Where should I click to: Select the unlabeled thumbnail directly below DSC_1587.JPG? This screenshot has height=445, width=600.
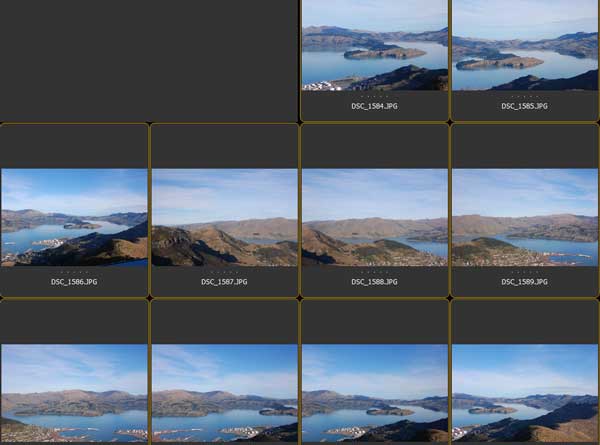[225, 393]
